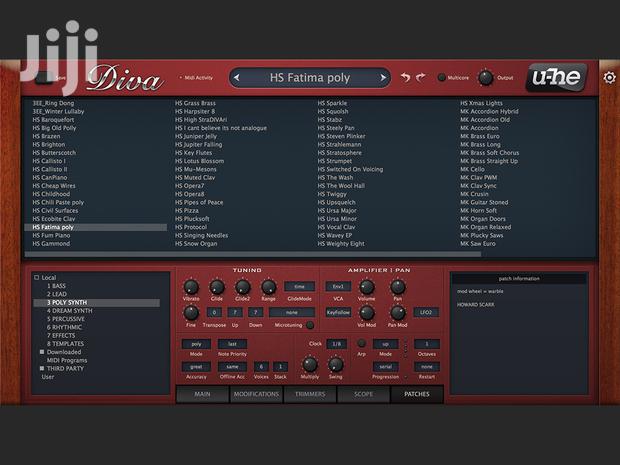The width and height of the screenshot is (620, 465).
Task: Open the GlideMode 'time' dropdown
Action: (x=299, y=286)
